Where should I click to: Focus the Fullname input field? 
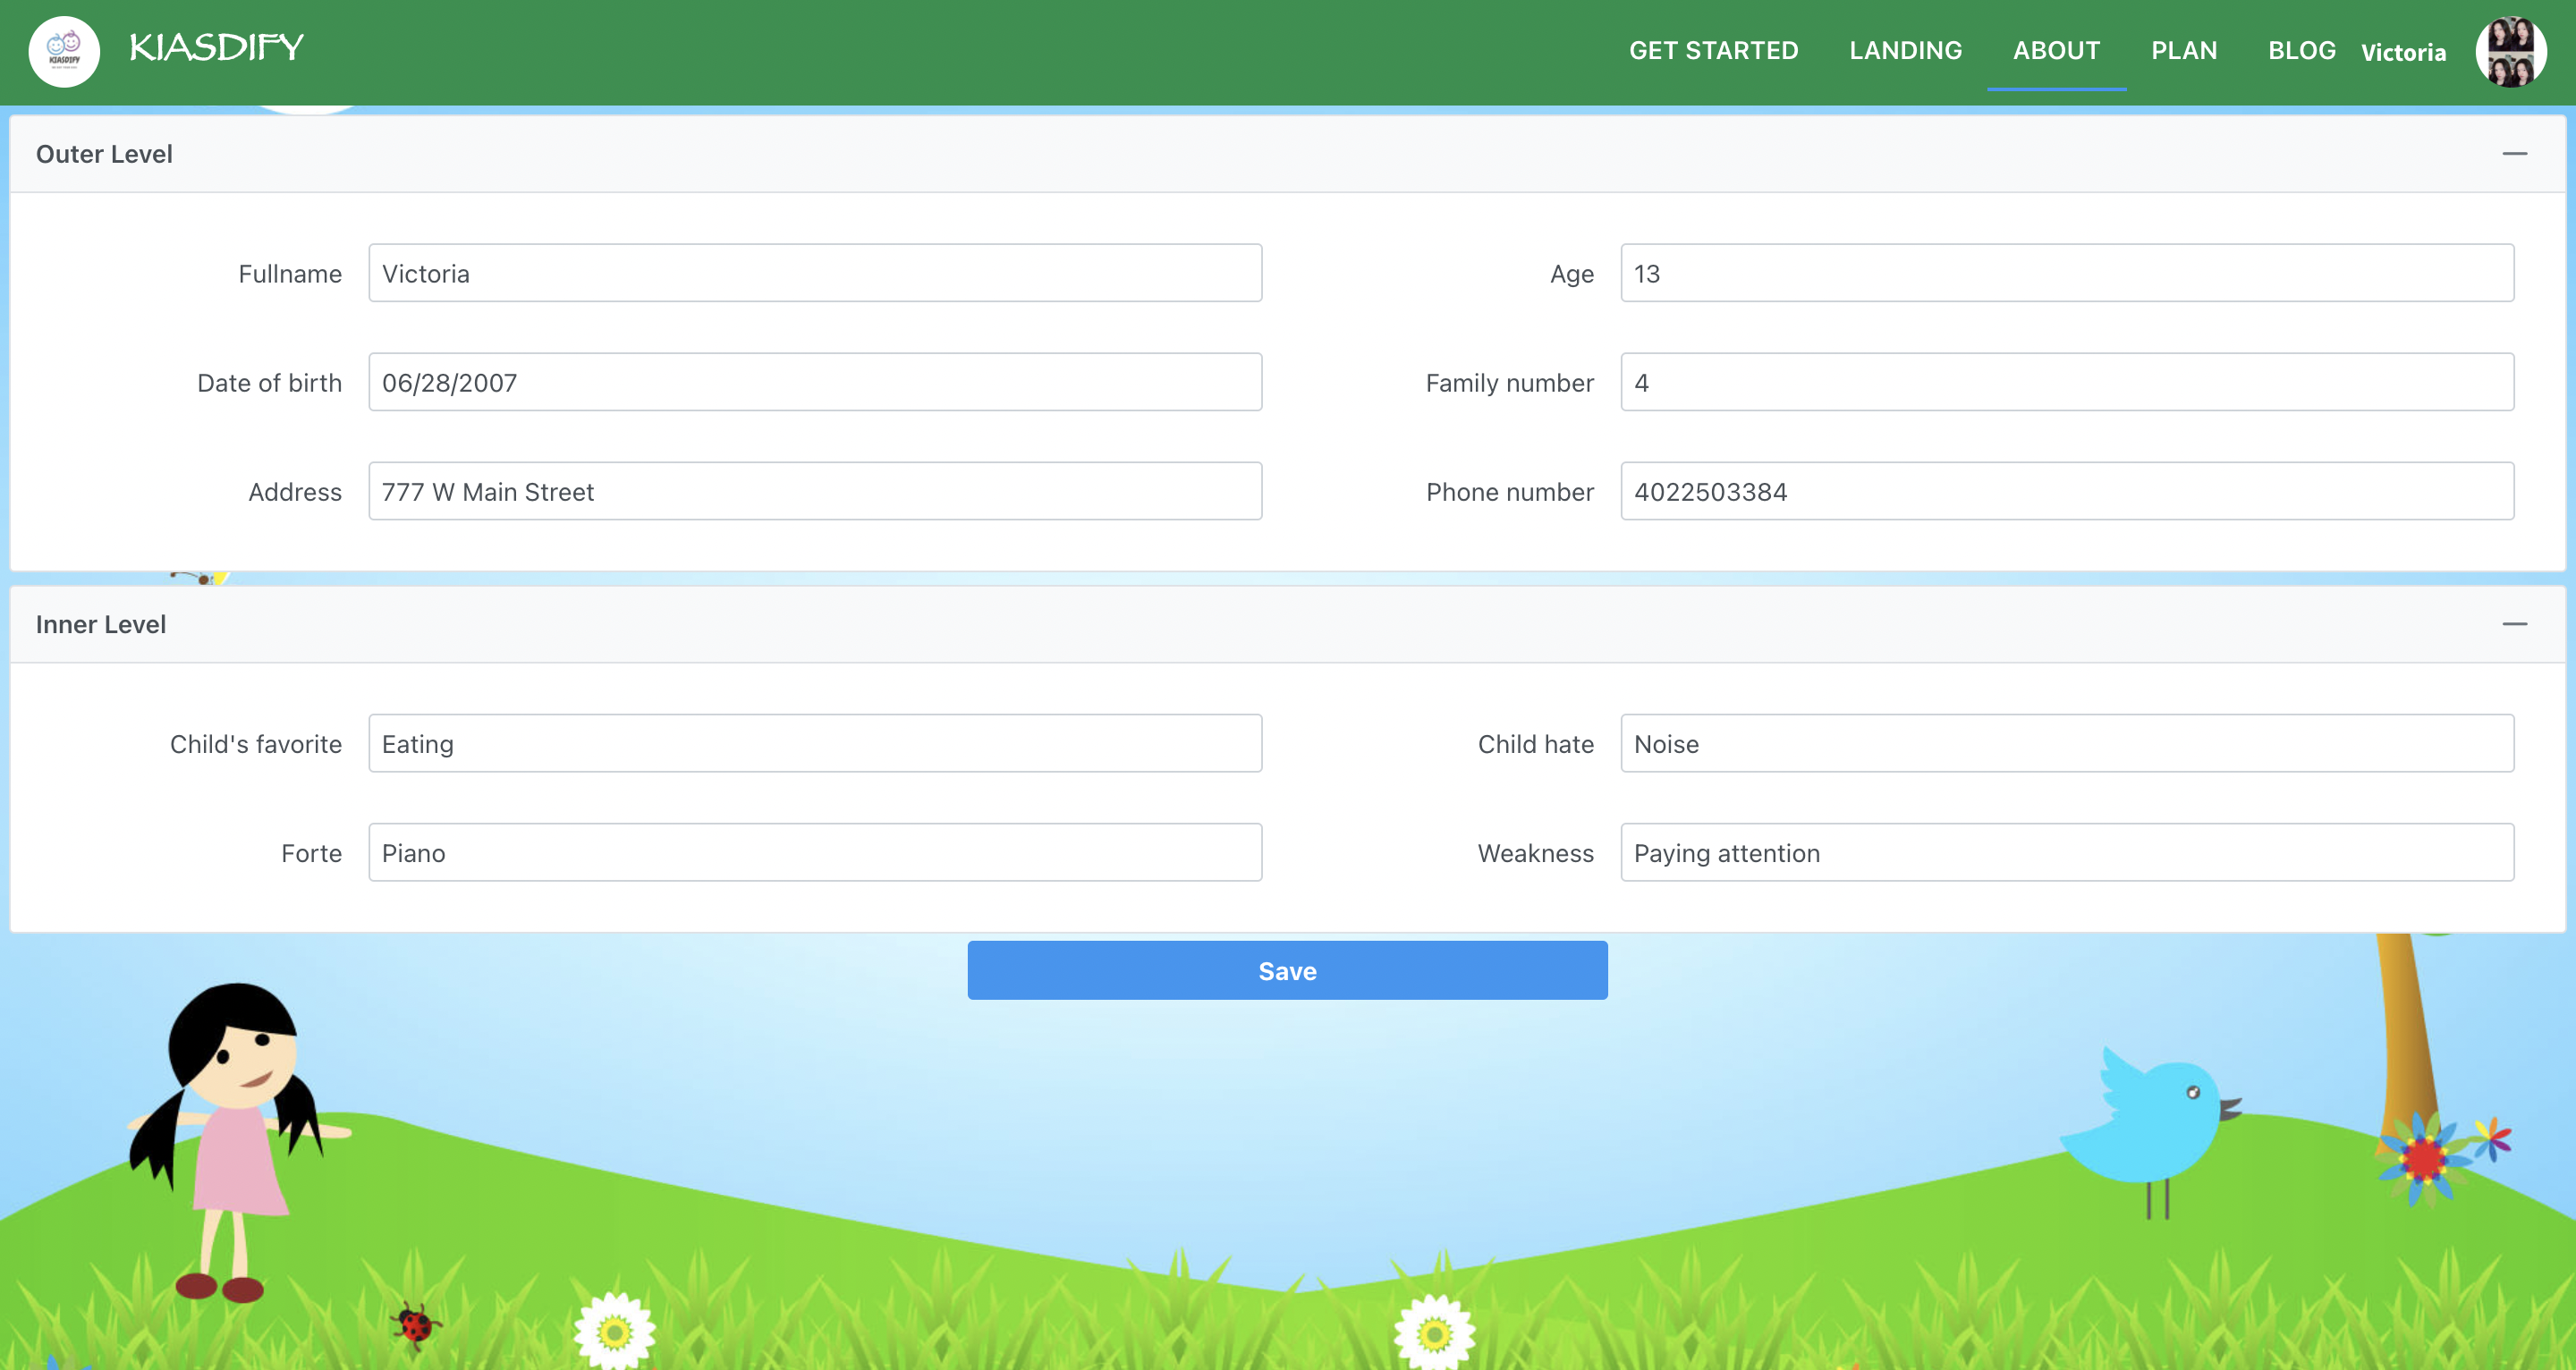[814, 273]
